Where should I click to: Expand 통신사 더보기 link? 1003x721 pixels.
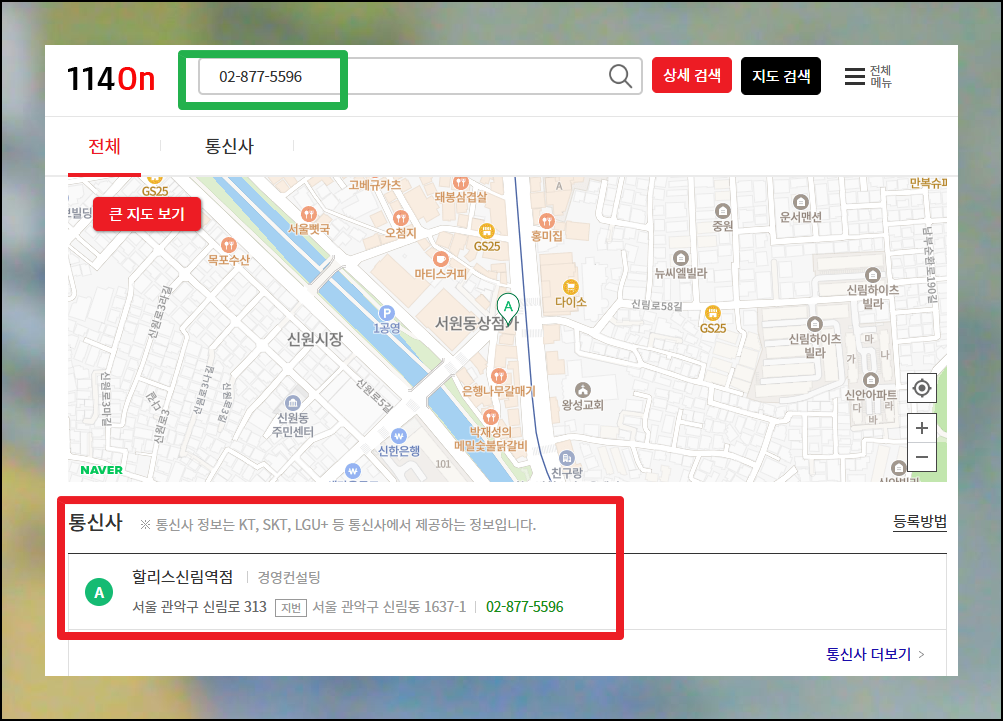(x=875, y=654)
